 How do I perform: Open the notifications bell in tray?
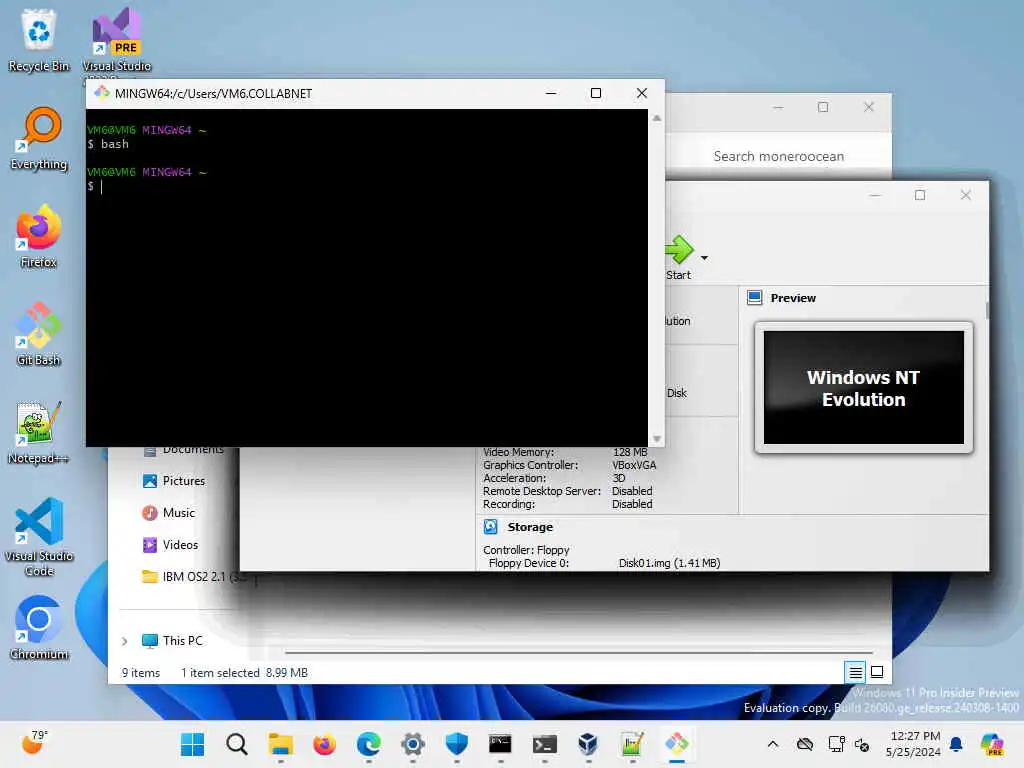click(956, 744)
